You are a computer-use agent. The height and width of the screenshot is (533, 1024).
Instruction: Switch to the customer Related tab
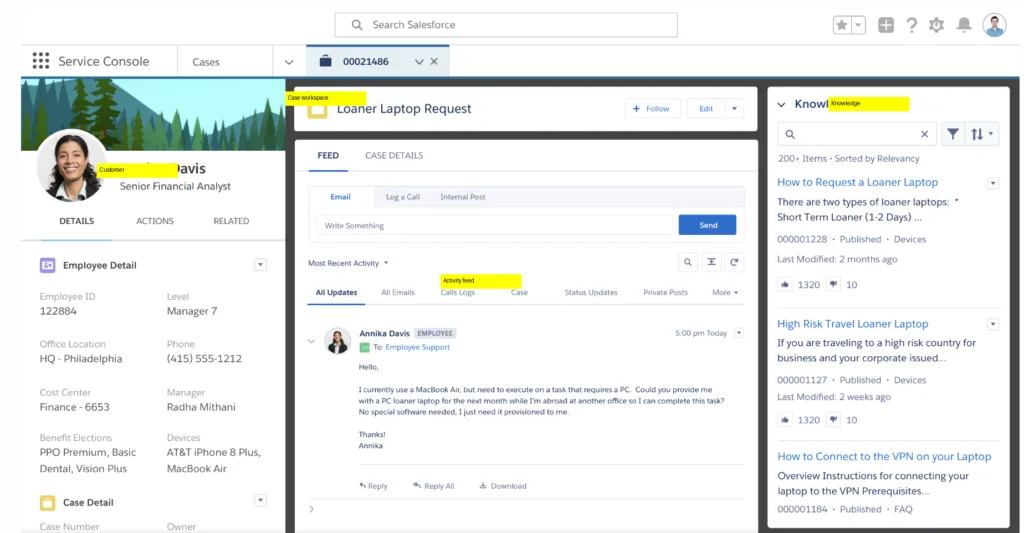point(231,221)
